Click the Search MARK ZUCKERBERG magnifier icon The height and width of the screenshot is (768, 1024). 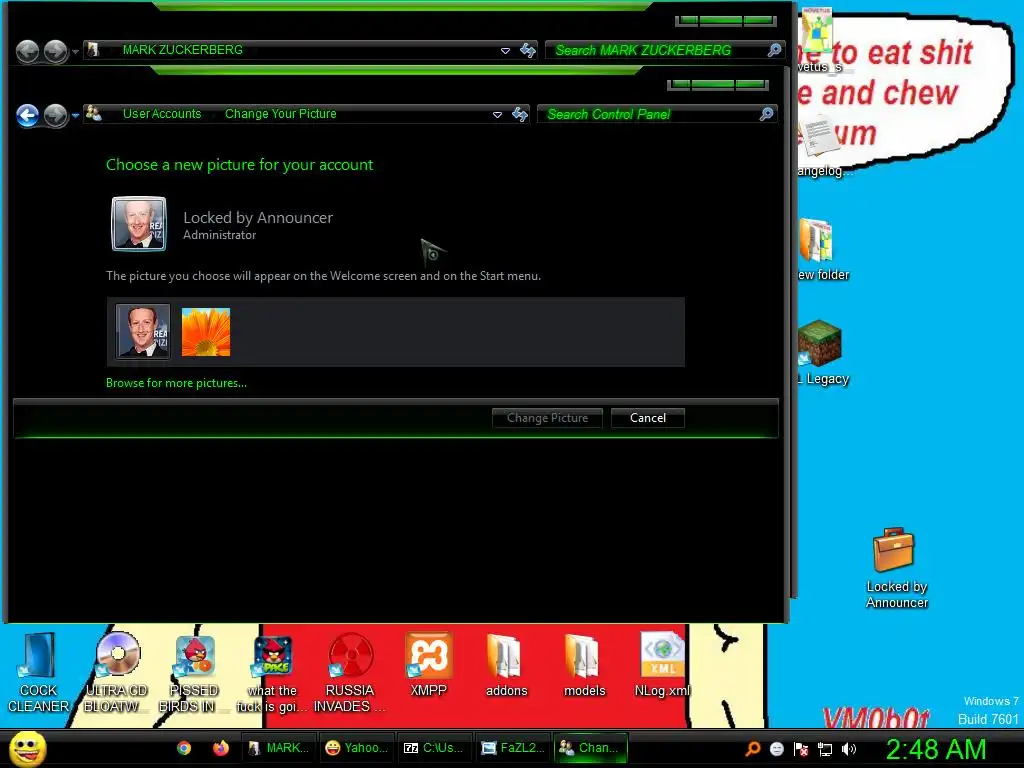[x=775, y=50]
